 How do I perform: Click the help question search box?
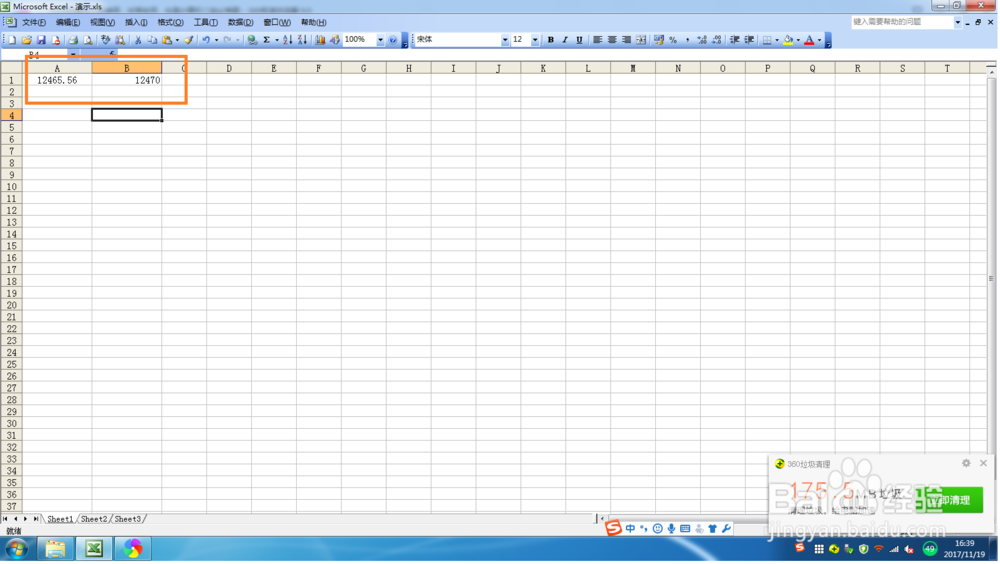(904, 22)
